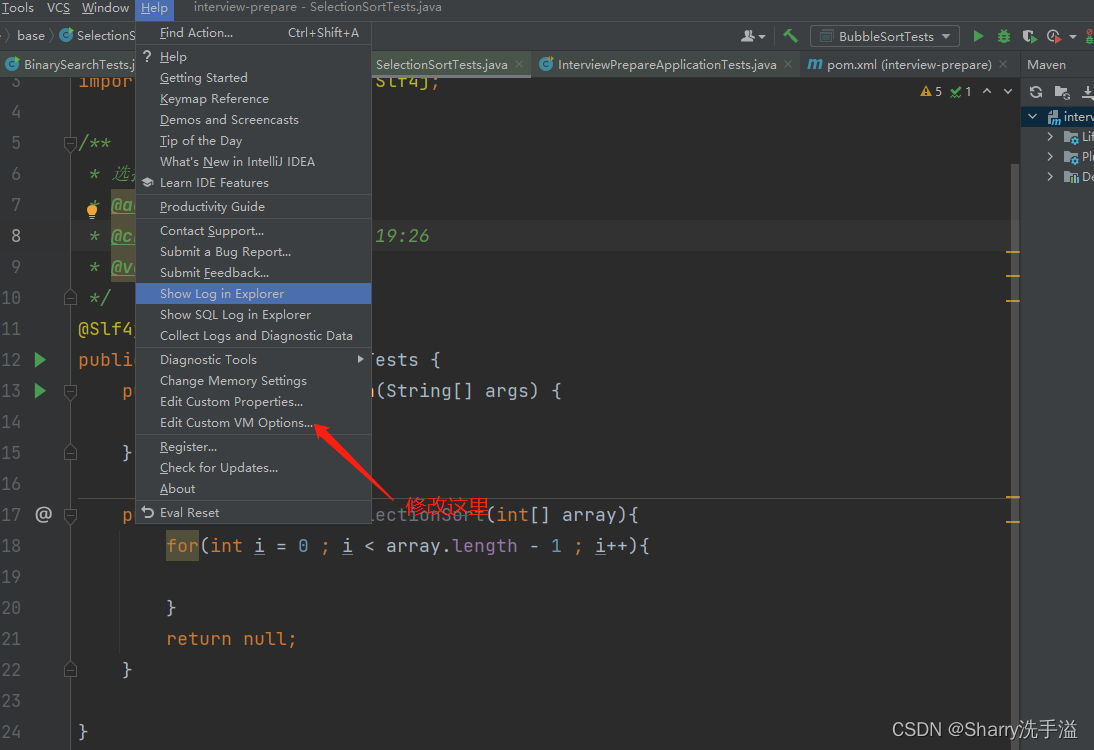The height and width of the screenshot is (750, 1094).
Task: Click the Maven tool window title
Action: [1046, 64]
